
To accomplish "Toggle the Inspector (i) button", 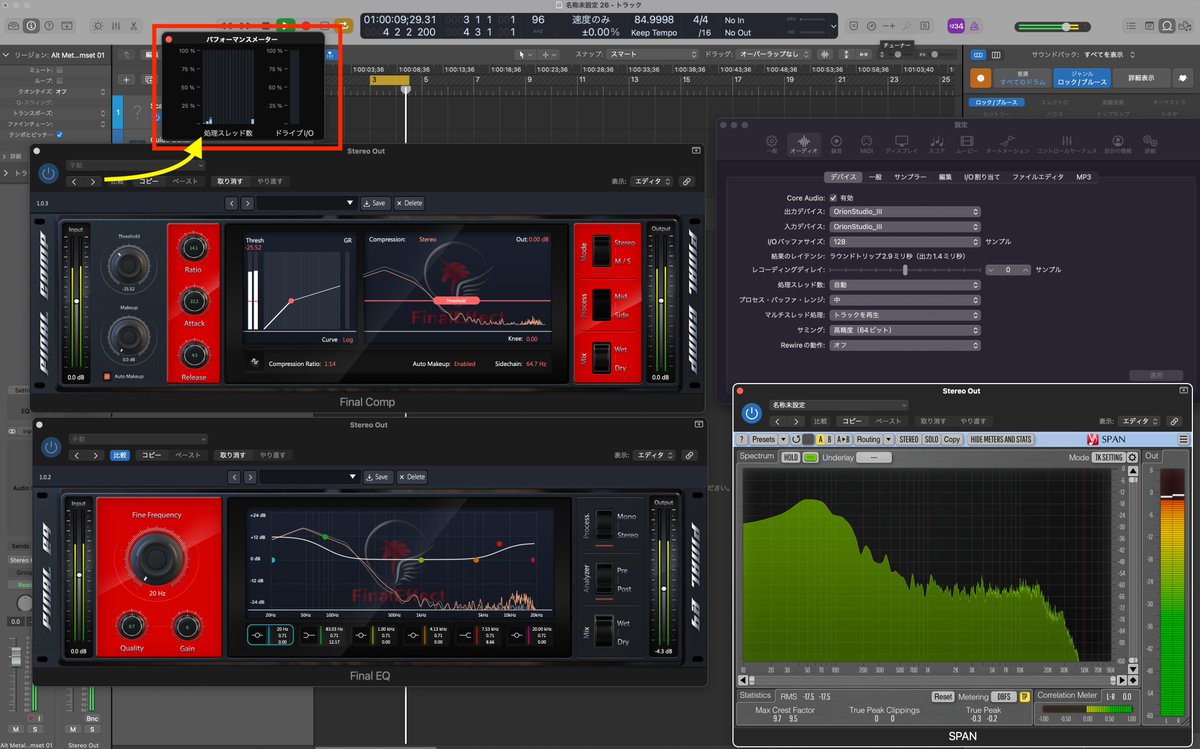I will 31,24.
